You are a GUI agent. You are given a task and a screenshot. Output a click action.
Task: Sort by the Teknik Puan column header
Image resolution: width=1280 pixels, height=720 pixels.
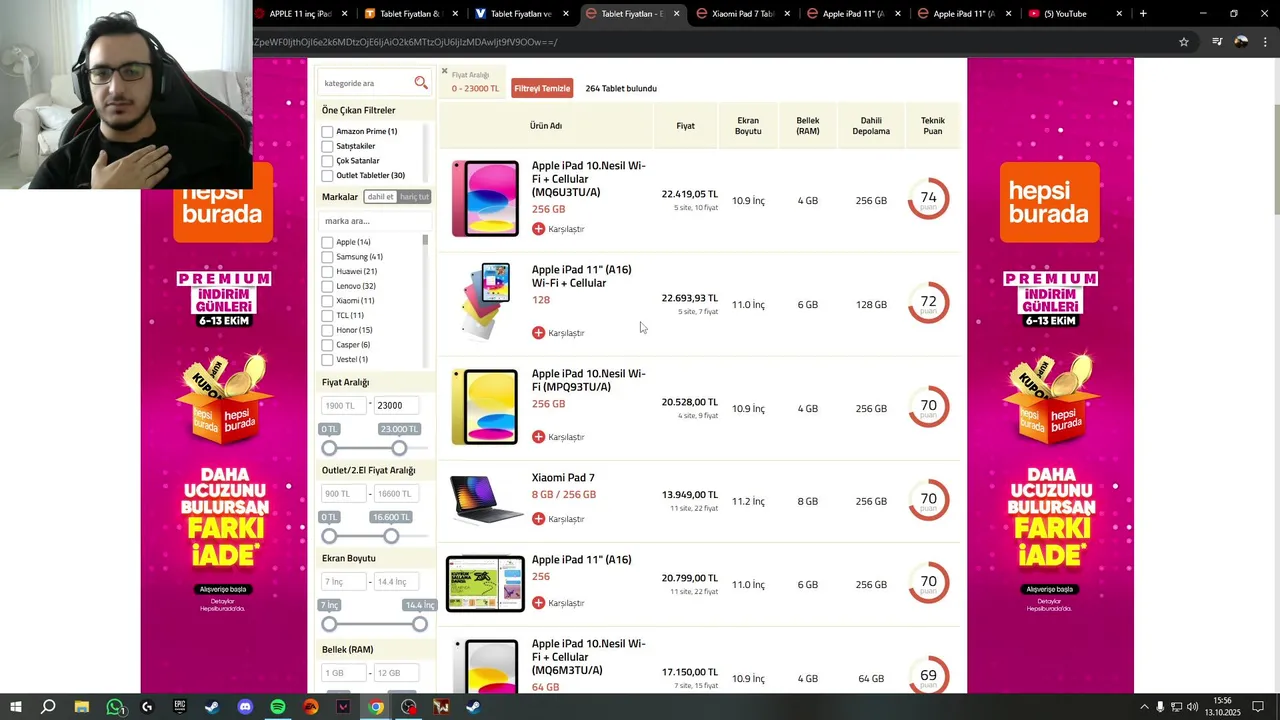pos(933,126)
